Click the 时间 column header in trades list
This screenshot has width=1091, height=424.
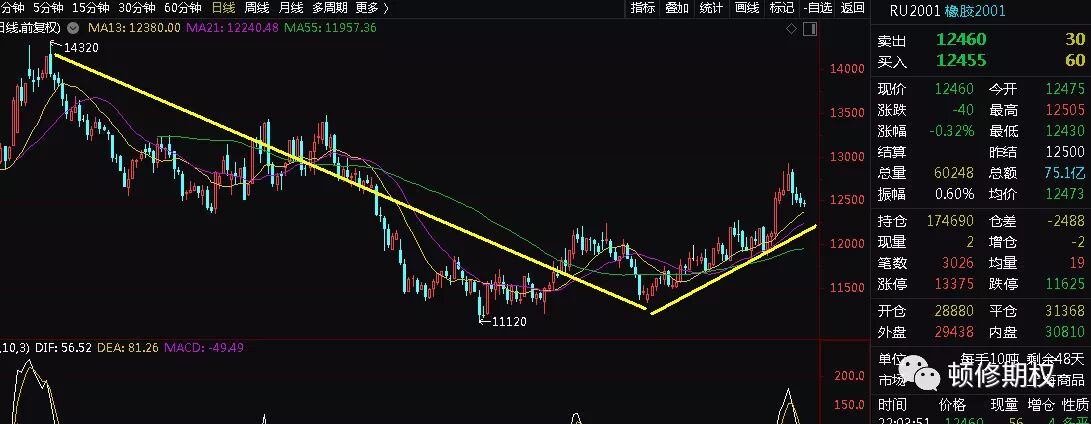(x=892, y=405)
